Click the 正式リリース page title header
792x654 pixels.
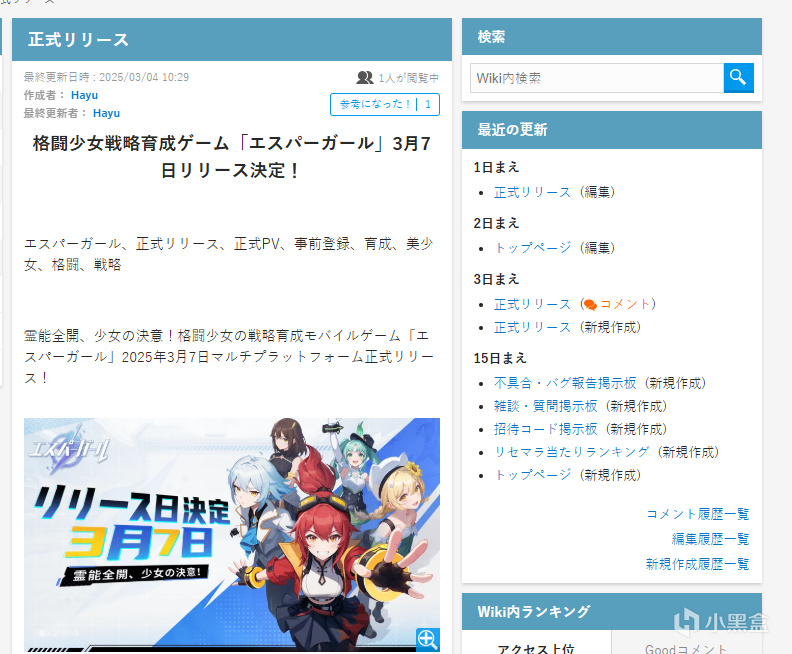(232, 39)
